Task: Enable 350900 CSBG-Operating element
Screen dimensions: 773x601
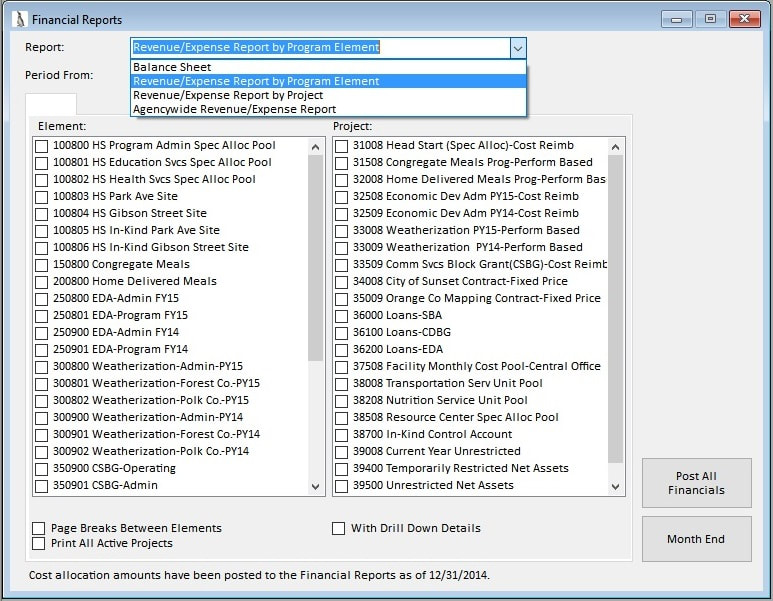Action: (x=41, y=469)
